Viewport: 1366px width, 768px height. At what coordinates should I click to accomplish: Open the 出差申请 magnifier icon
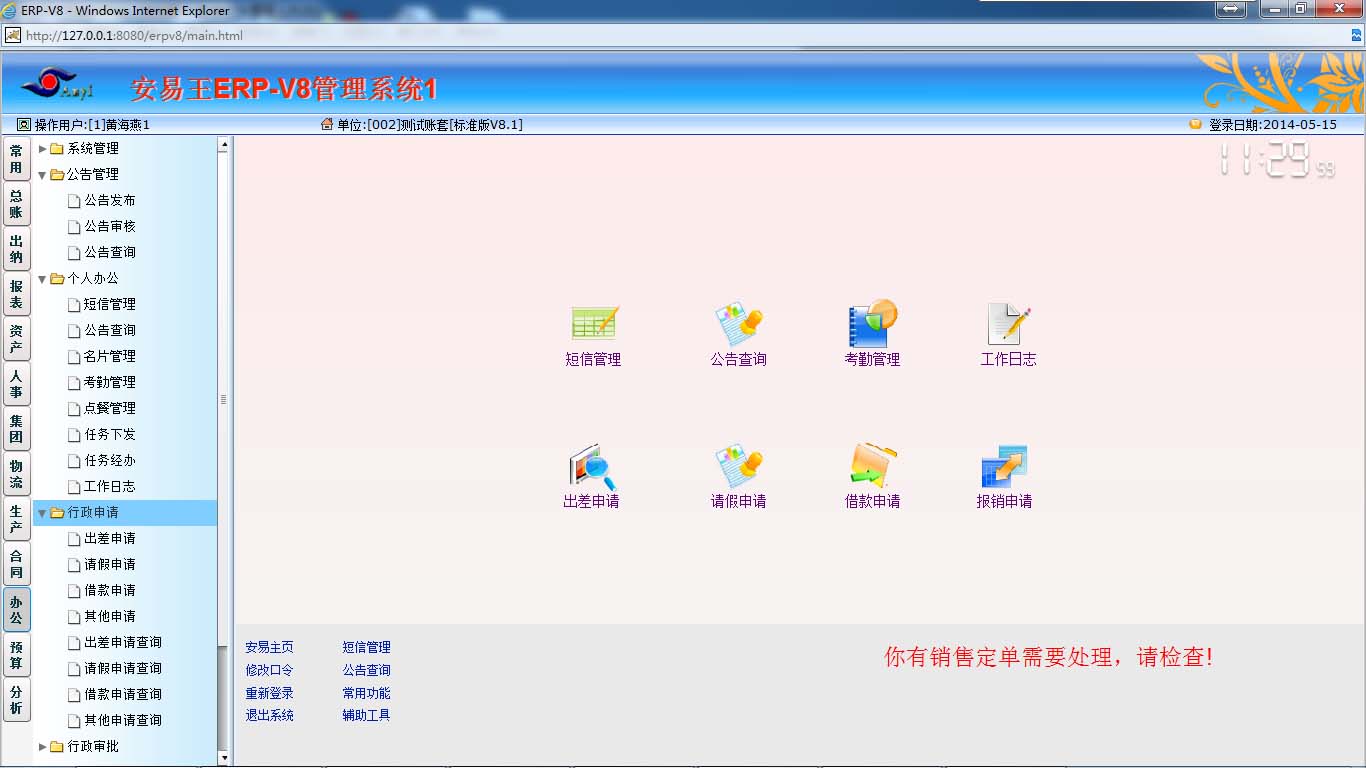click(x=592, y=466)
